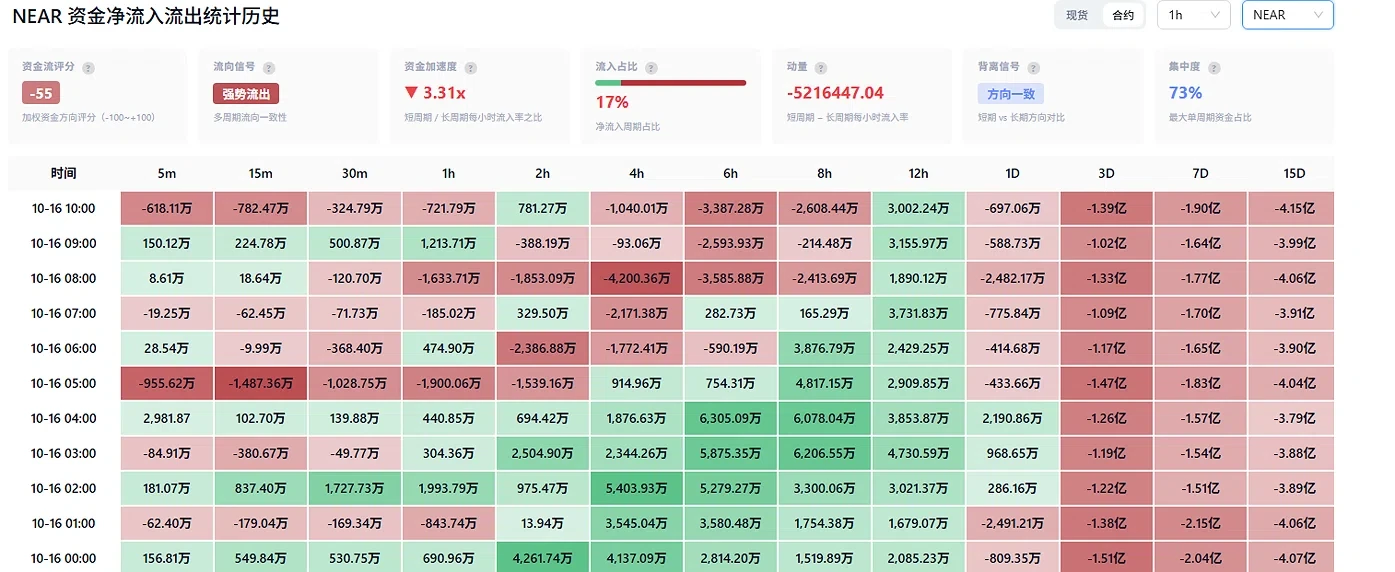Click the 时间 column header
1395x572 pixels.
(63, 173)
